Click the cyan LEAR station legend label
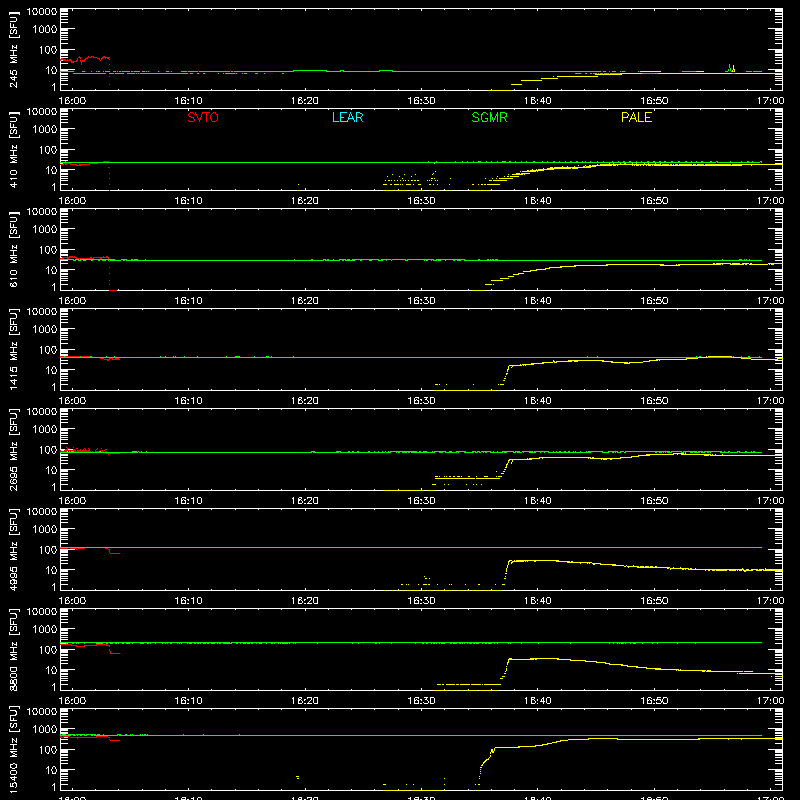Screen dimensions: 800x800 coord(347,117)
